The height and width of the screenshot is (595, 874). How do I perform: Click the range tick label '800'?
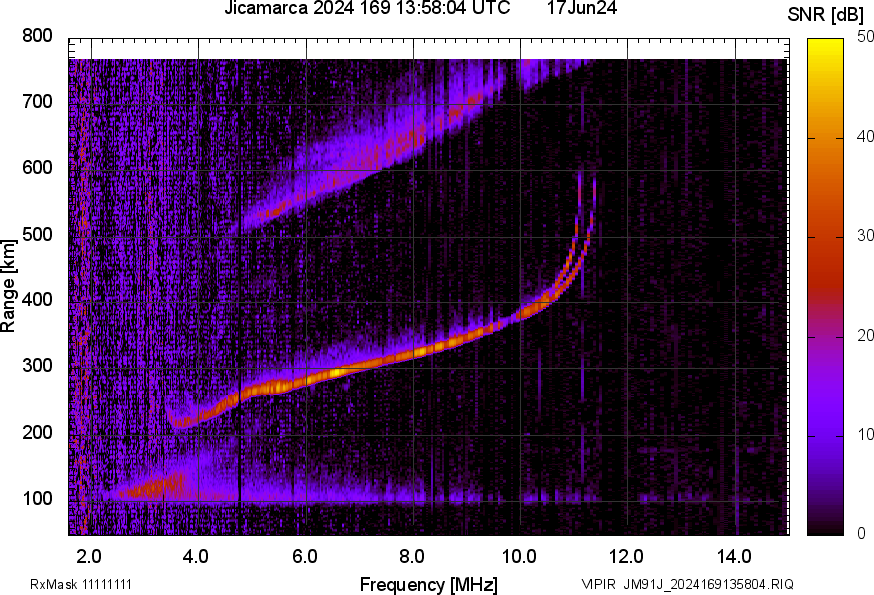[x=37, y=36]
